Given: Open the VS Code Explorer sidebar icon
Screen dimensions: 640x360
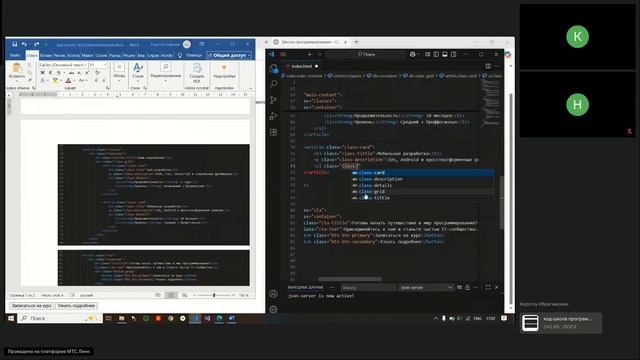Looking at the screenshot, I should pyautogui.click(x=273, y=69).
